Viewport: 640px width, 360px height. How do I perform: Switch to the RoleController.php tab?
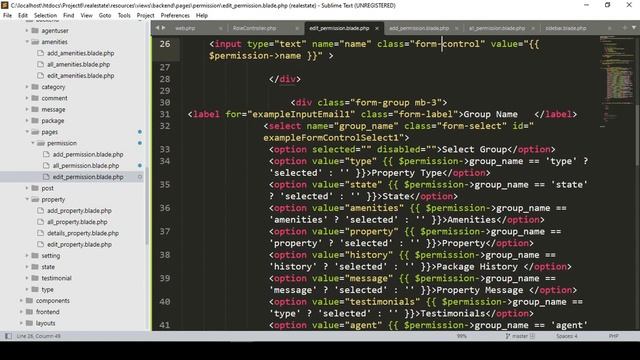pos(254,28)
